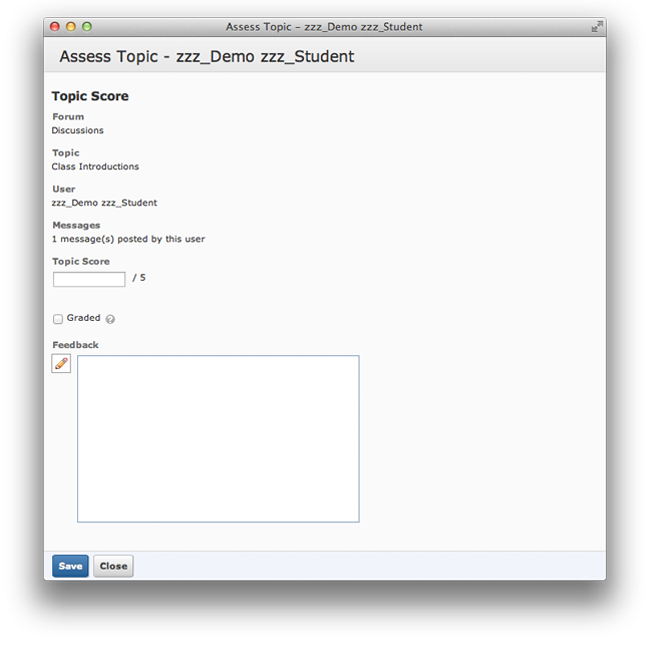Click the window title bar text
The height and width of the screenshot is (667, 650).
click(x=324, y=27)
